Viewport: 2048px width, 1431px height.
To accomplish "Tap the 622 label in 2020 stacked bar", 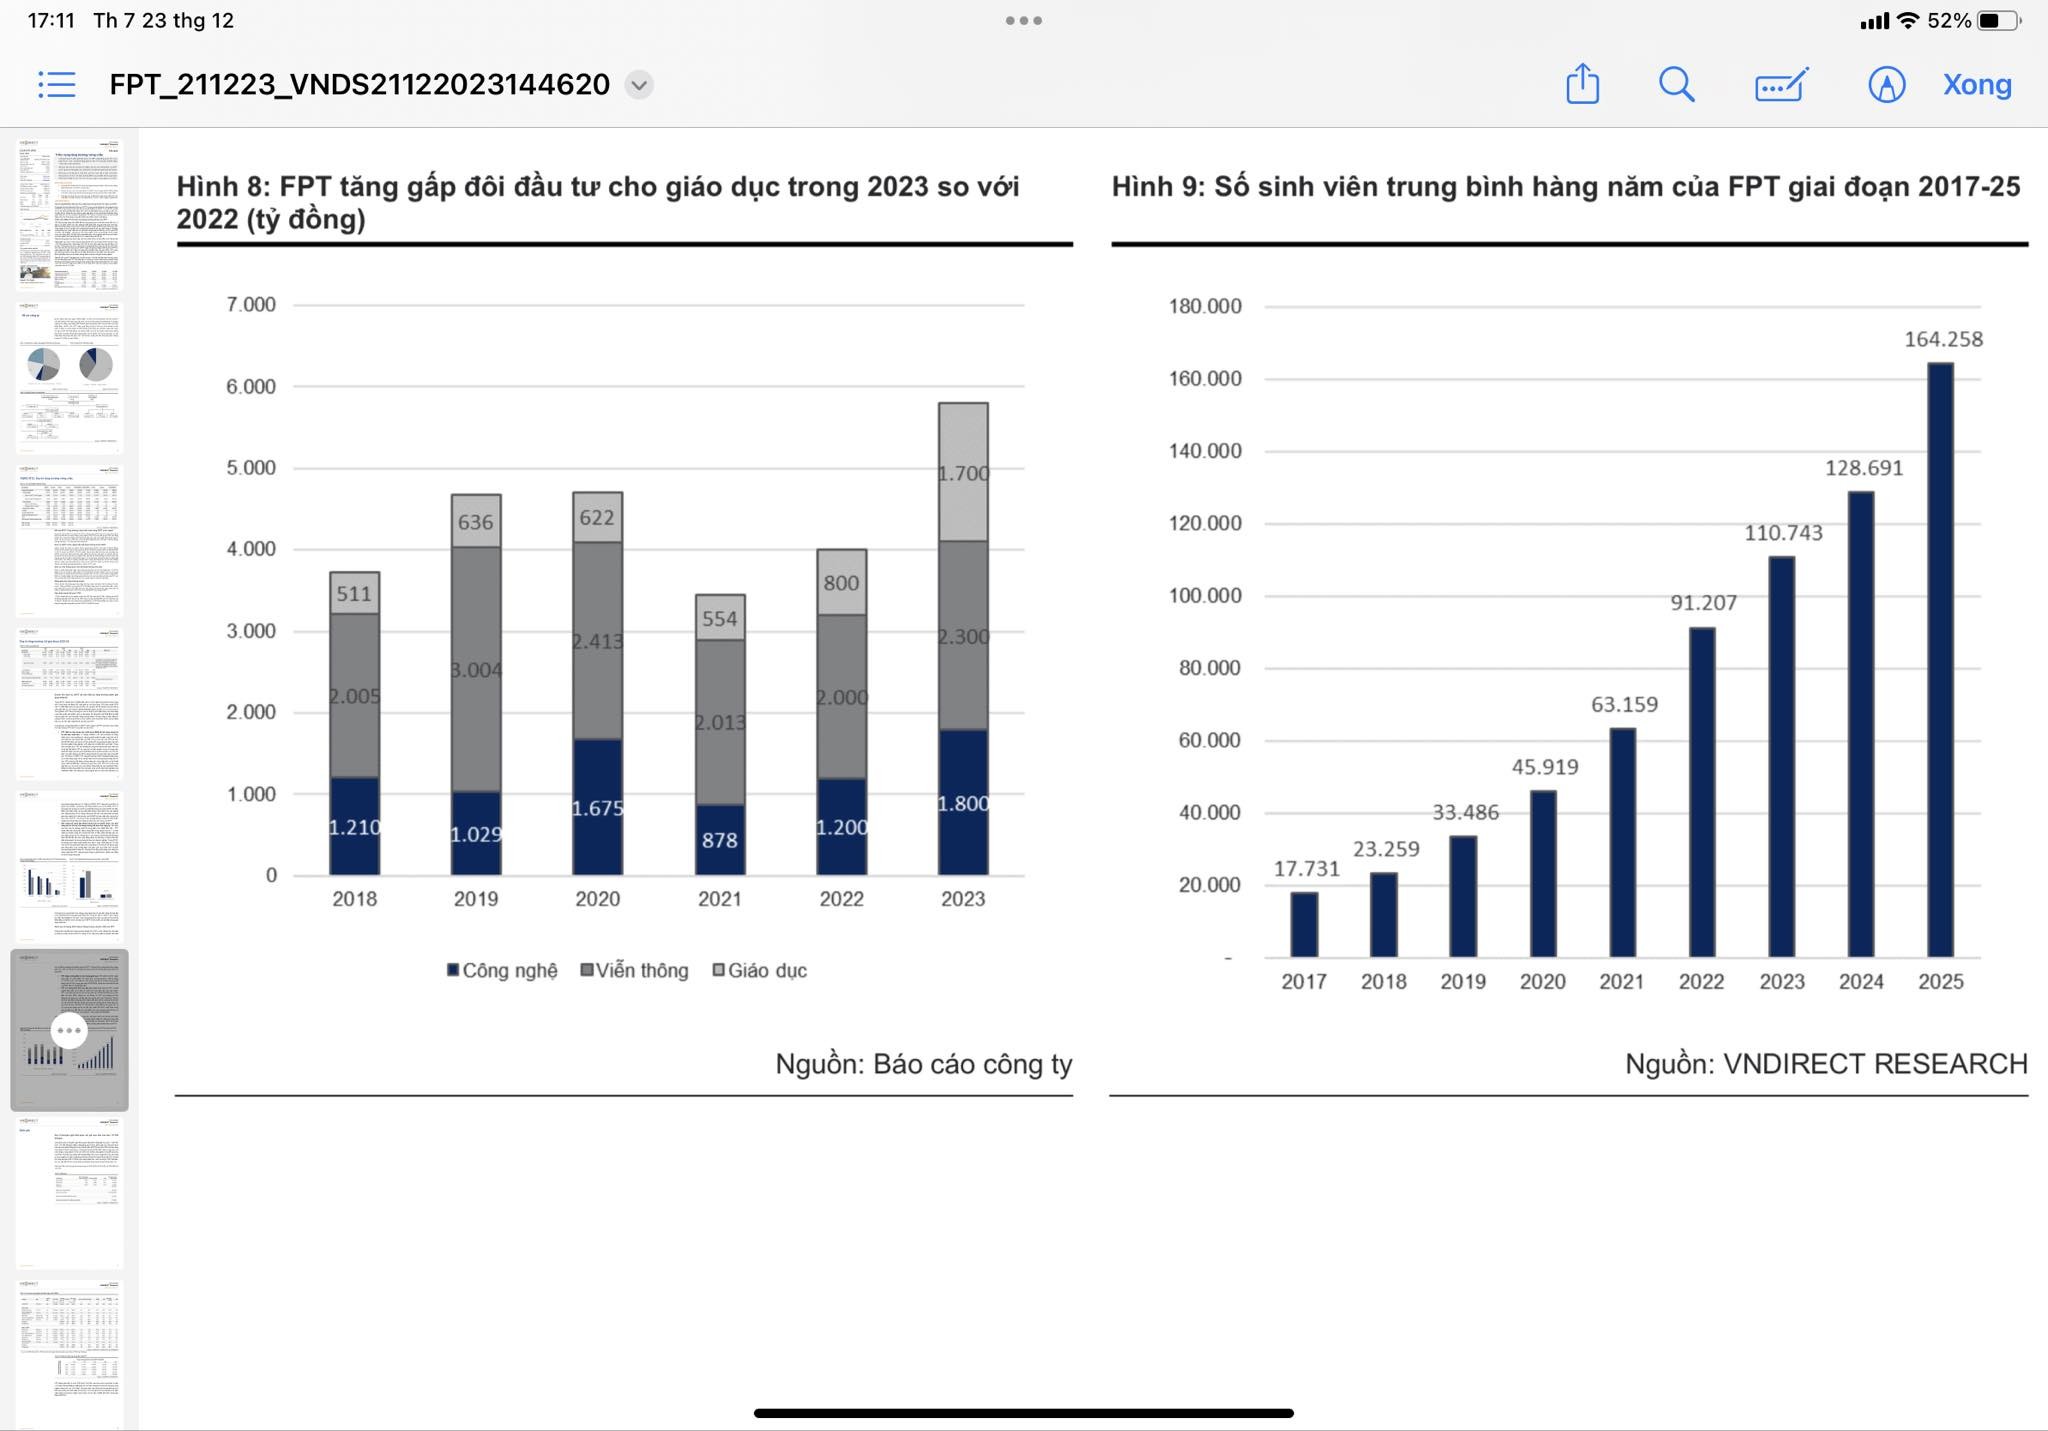I will click(x=597, y=518).
